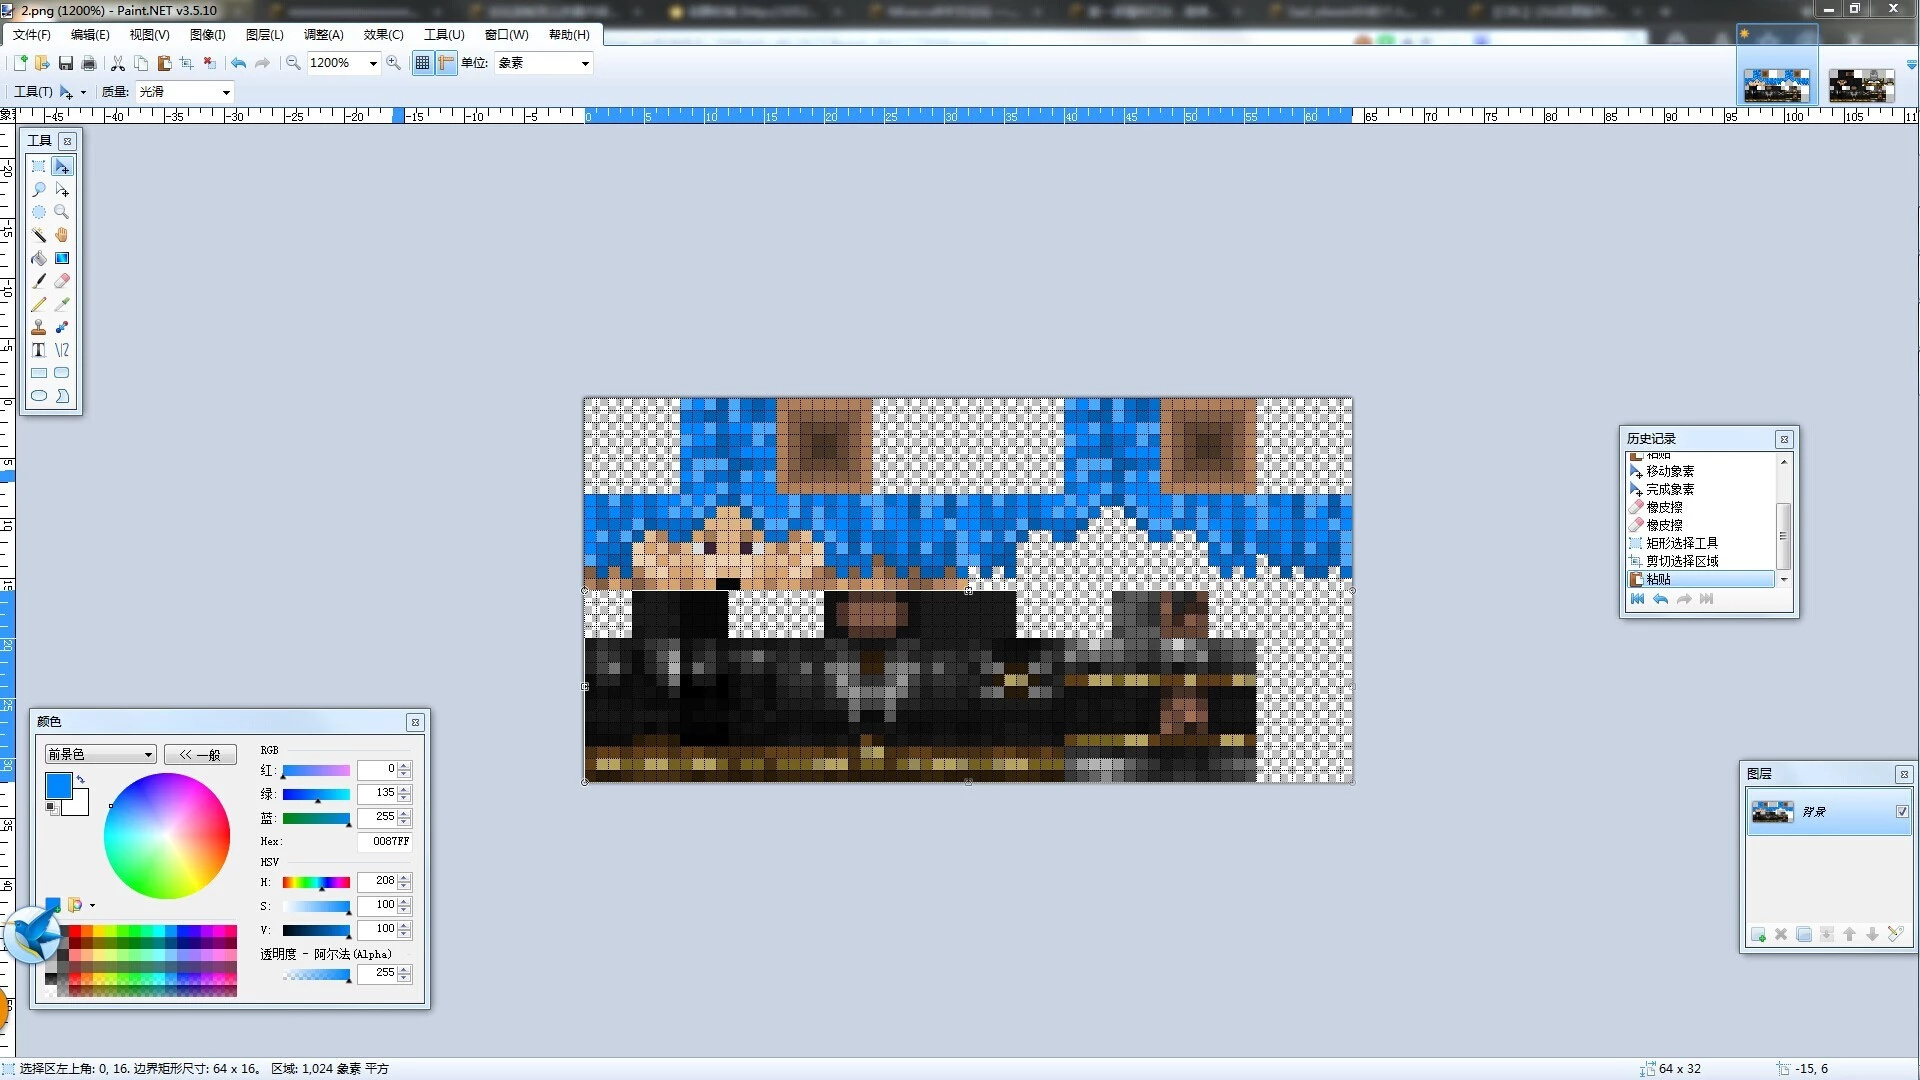Viewport: 1920px width, 1080px height.
Task: Toggle the rulers button
Action: [x=446, y=63]
